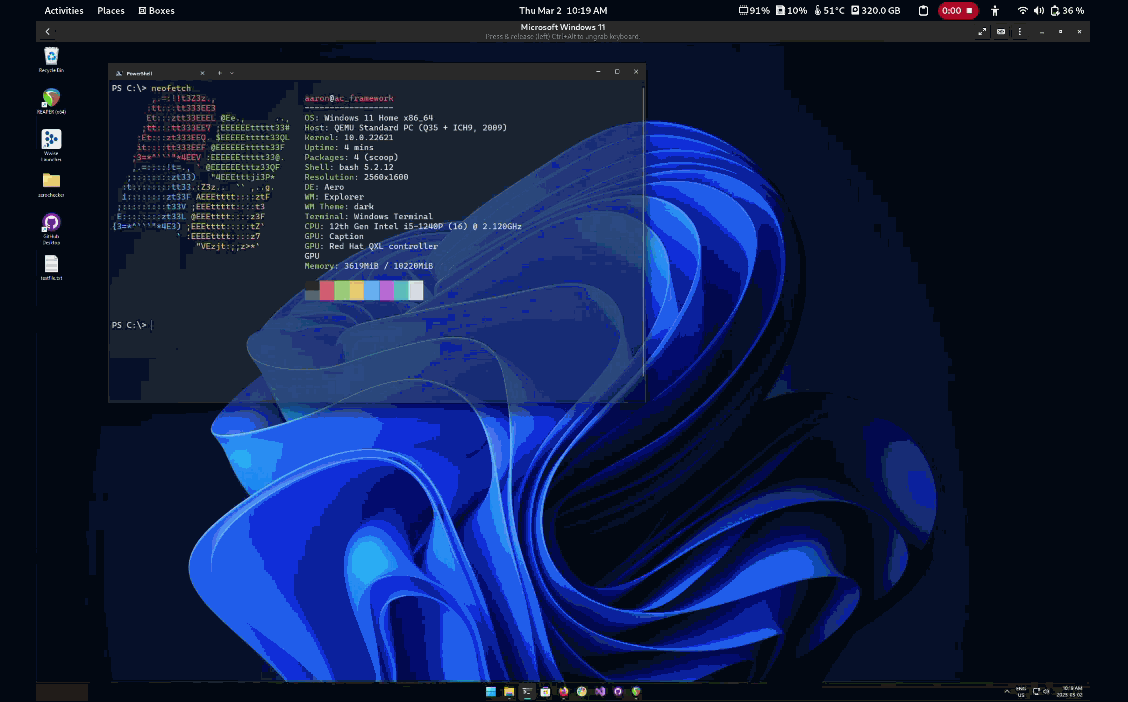
Task: Open the Windows taskbar clock
Action: (x=1070, y=691)
